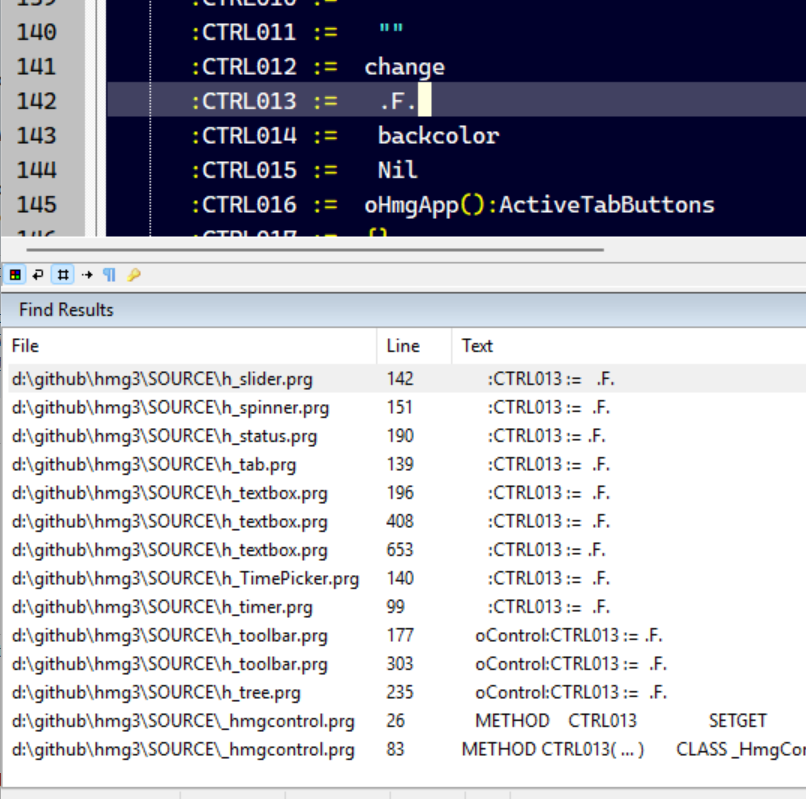Click the Nil value on line 144

pos(397,170)
